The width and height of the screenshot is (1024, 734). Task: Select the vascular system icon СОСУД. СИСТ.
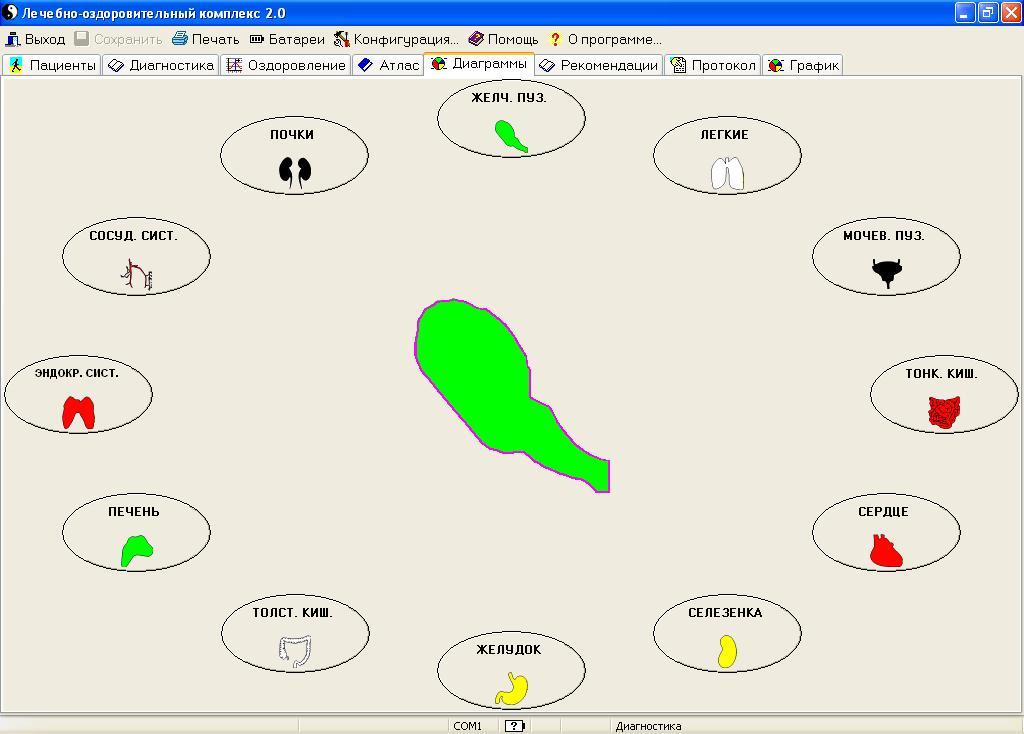[x=137, y=274]
